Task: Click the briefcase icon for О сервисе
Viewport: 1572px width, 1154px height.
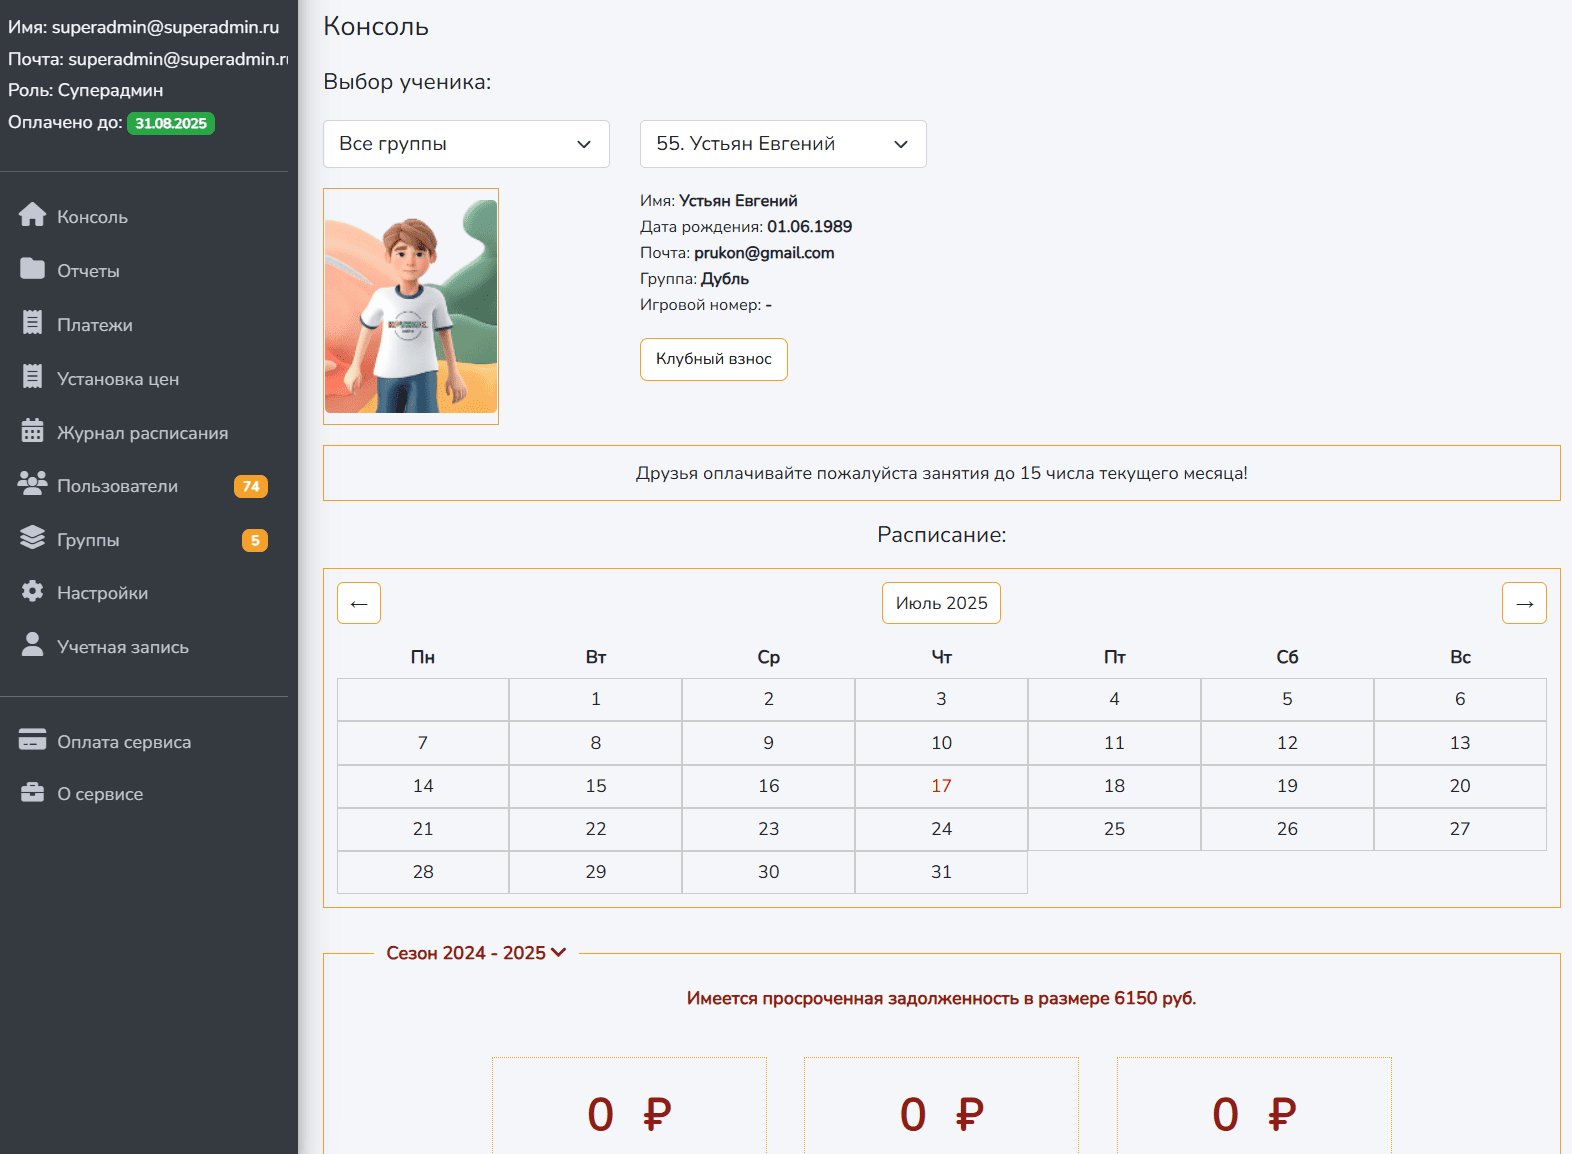Action: coord(32,793)
